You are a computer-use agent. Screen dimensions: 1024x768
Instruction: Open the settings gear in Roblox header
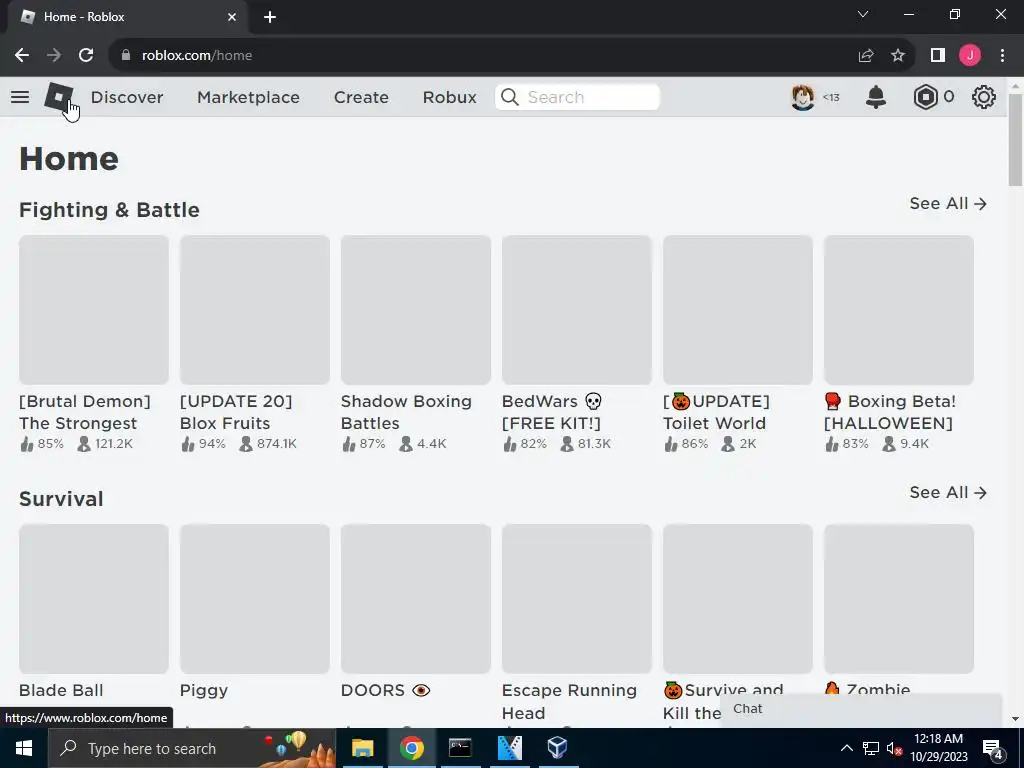pos(984,97)
